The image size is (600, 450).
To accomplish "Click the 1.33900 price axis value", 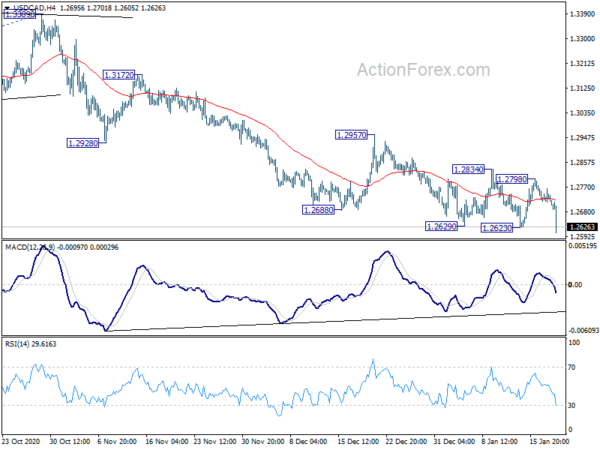I will click(582, 14).
